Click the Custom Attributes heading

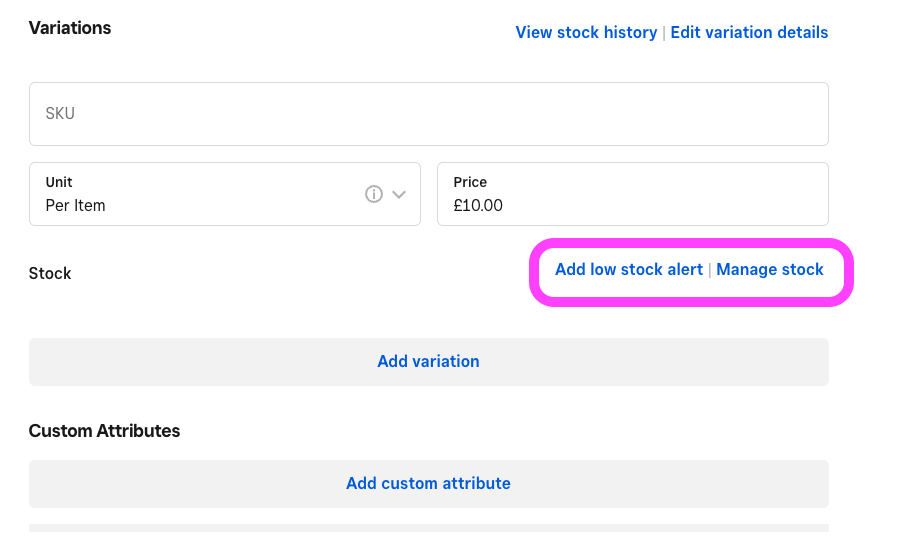tap(104, 431)
